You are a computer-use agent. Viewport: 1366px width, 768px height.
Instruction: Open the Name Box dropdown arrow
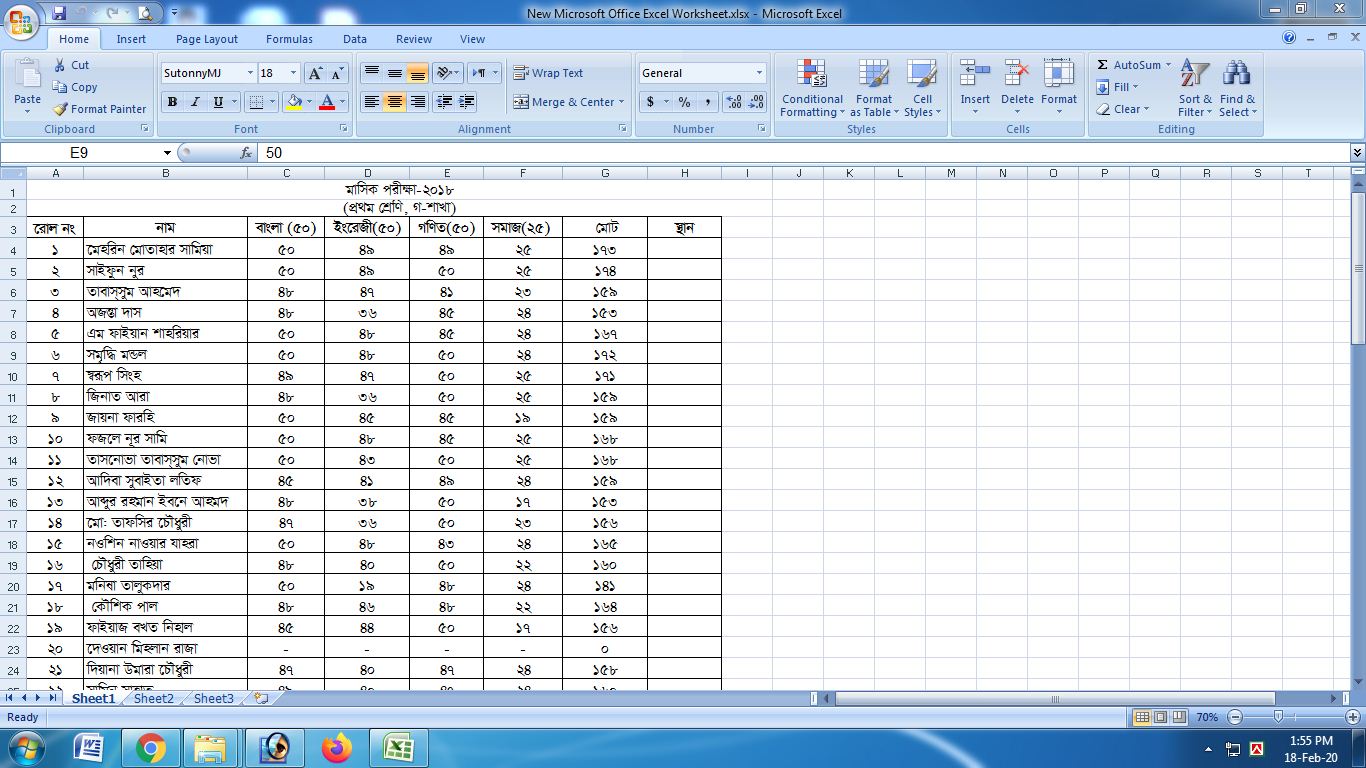167,153
